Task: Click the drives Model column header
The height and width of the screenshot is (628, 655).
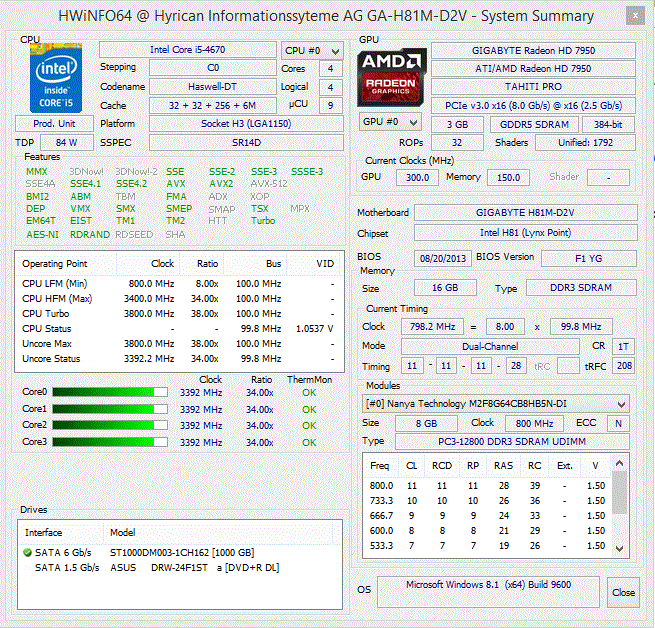Action: pyautogui.click(x=217, y=533)
